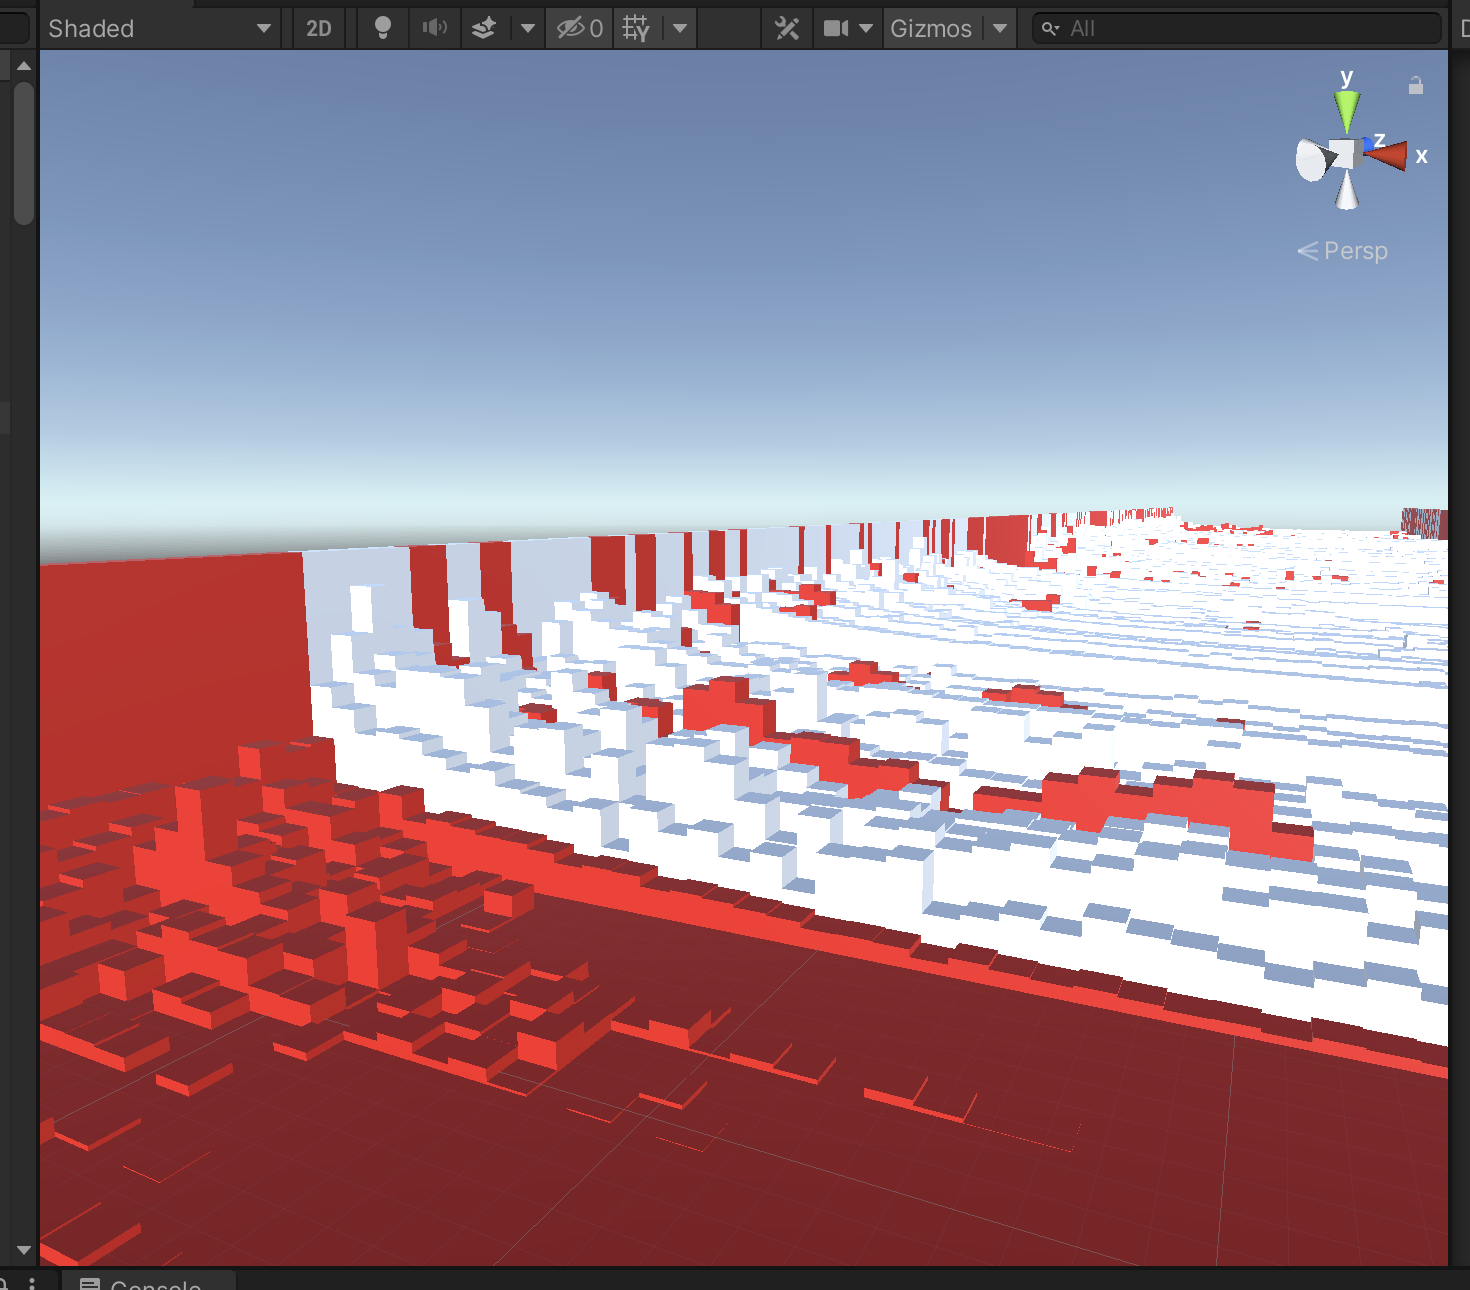The height and width of the screenshot is (1290, 1470).
Task: Click the scene camera settings icon
Action: (836, 28)
